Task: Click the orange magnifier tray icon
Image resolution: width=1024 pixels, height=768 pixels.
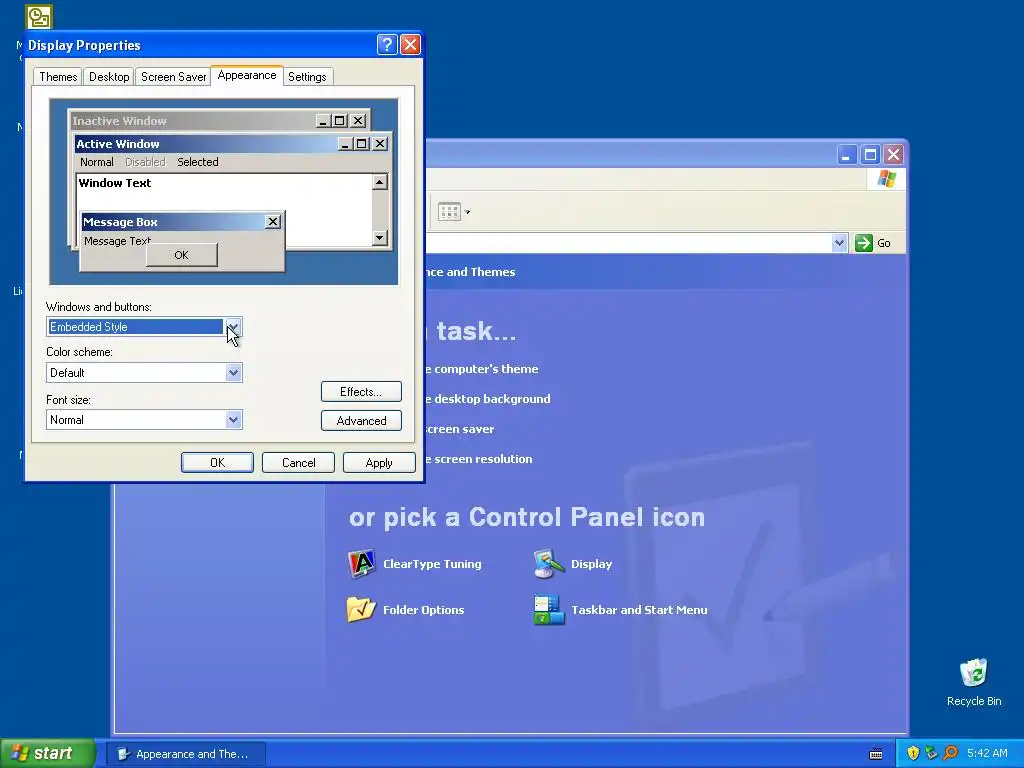Action: click(x=950, y=753)
